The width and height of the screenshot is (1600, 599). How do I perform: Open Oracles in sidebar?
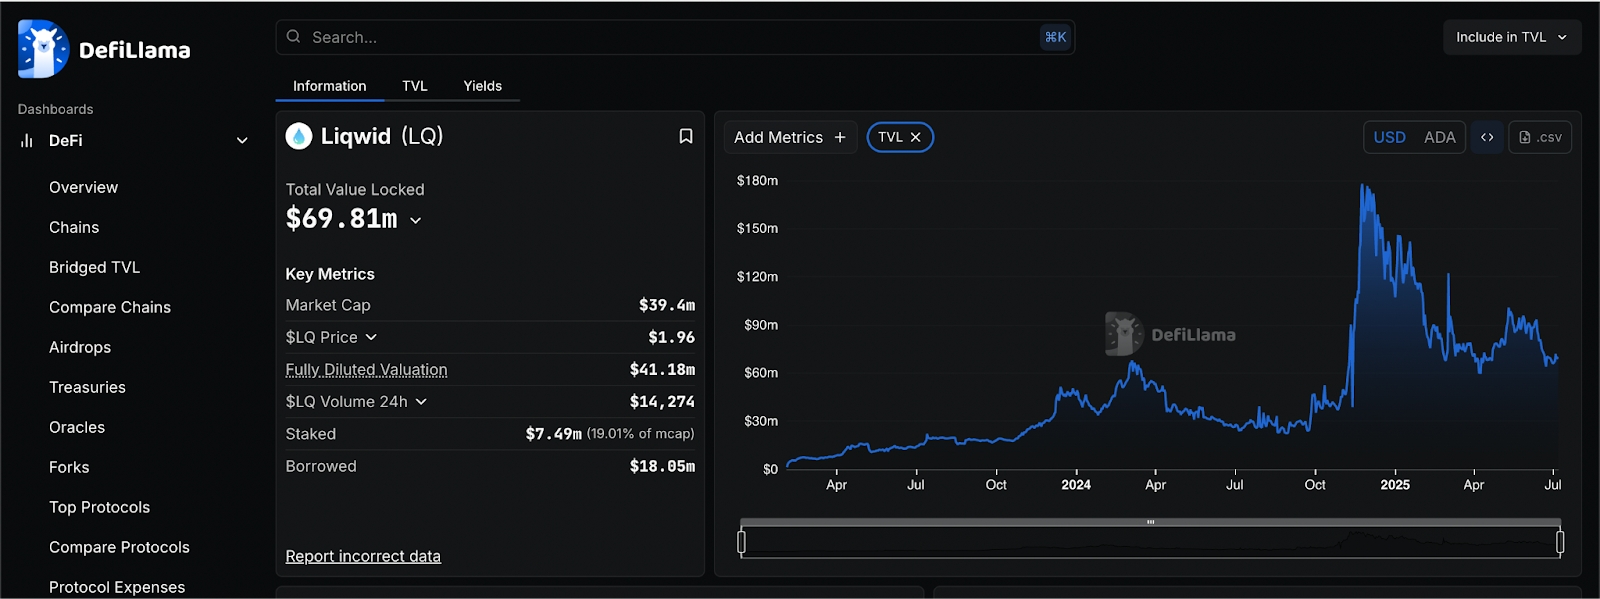77,427
